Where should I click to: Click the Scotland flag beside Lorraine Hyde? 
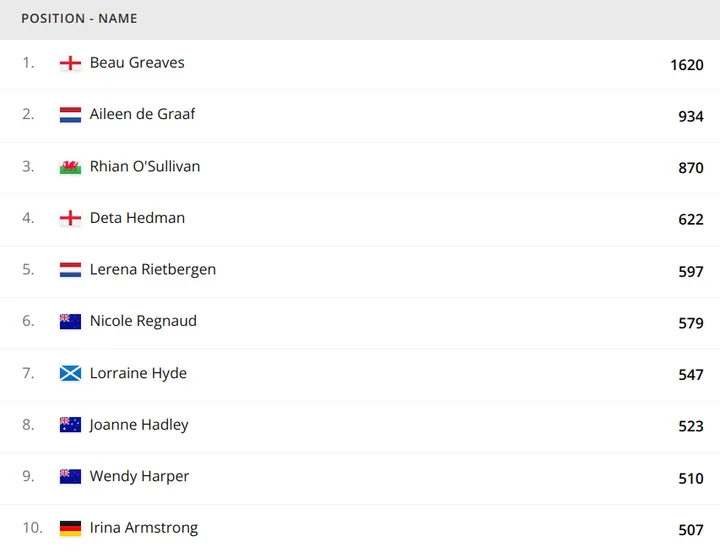pos(70,374)
